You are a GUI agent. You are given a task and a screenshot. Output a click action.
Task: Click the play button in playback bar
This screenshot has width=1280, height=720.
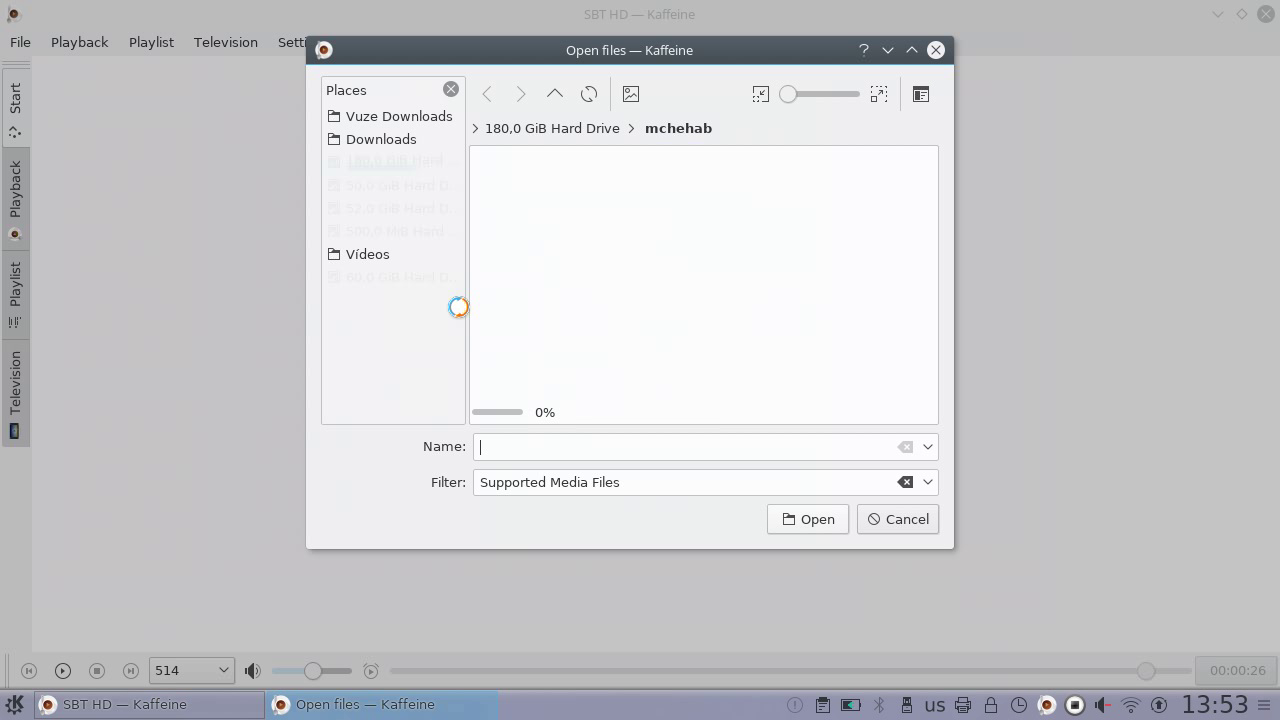62,671
